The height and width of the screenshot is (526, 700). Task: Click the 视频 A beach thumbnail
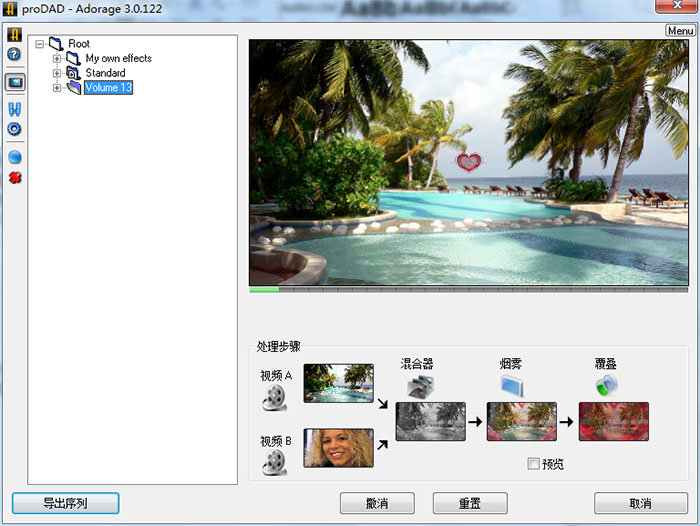click(338, 383)
